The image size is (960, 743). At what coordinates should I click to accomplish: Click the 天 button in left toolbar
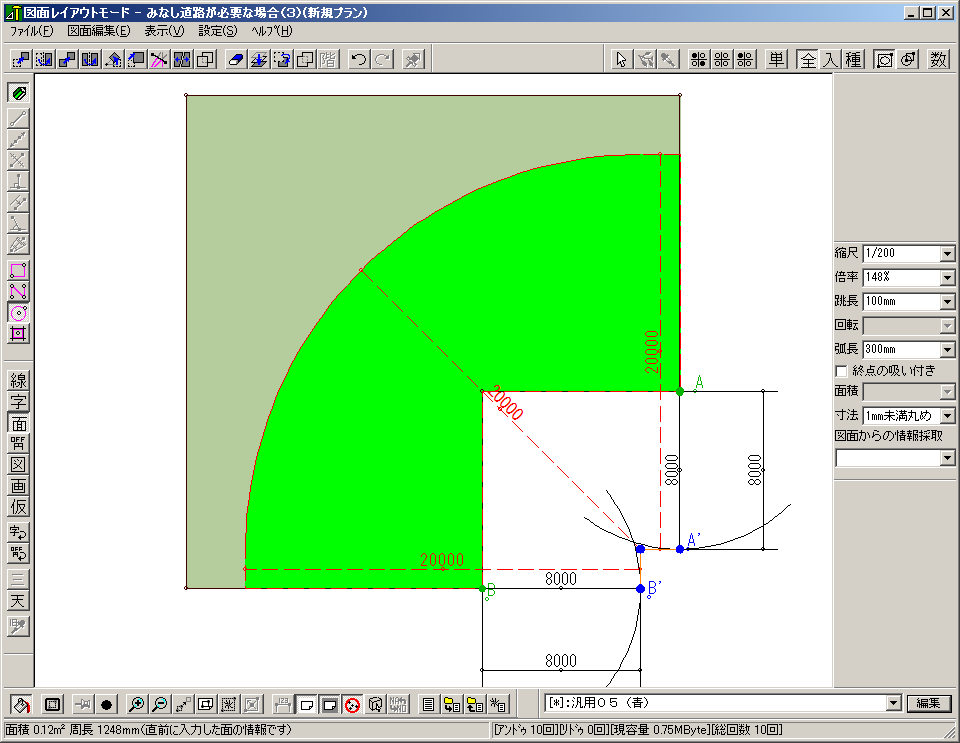coord(18,601)
